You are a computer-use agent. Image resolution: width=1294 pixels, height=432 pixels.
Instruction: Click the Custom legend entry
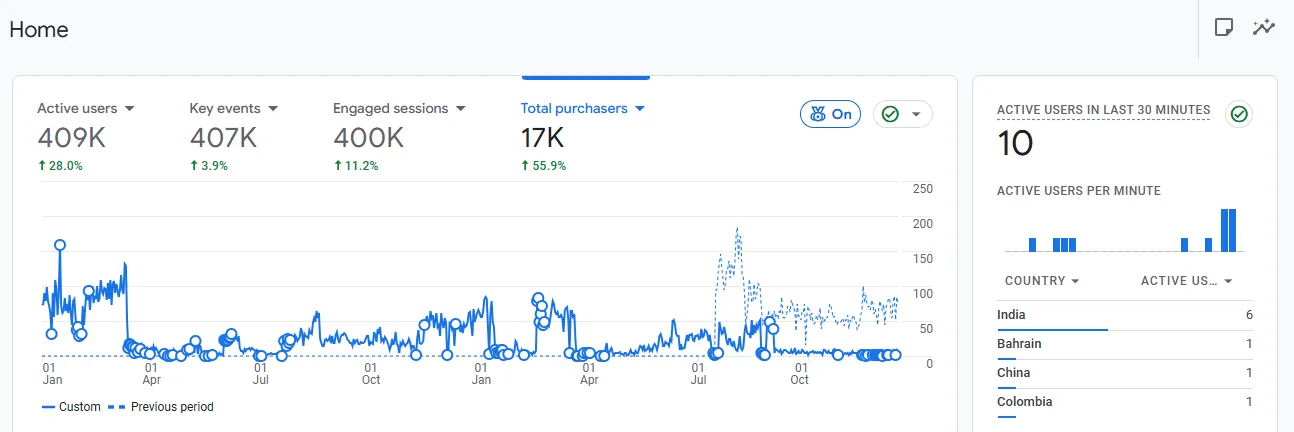[x=70, y=407]
